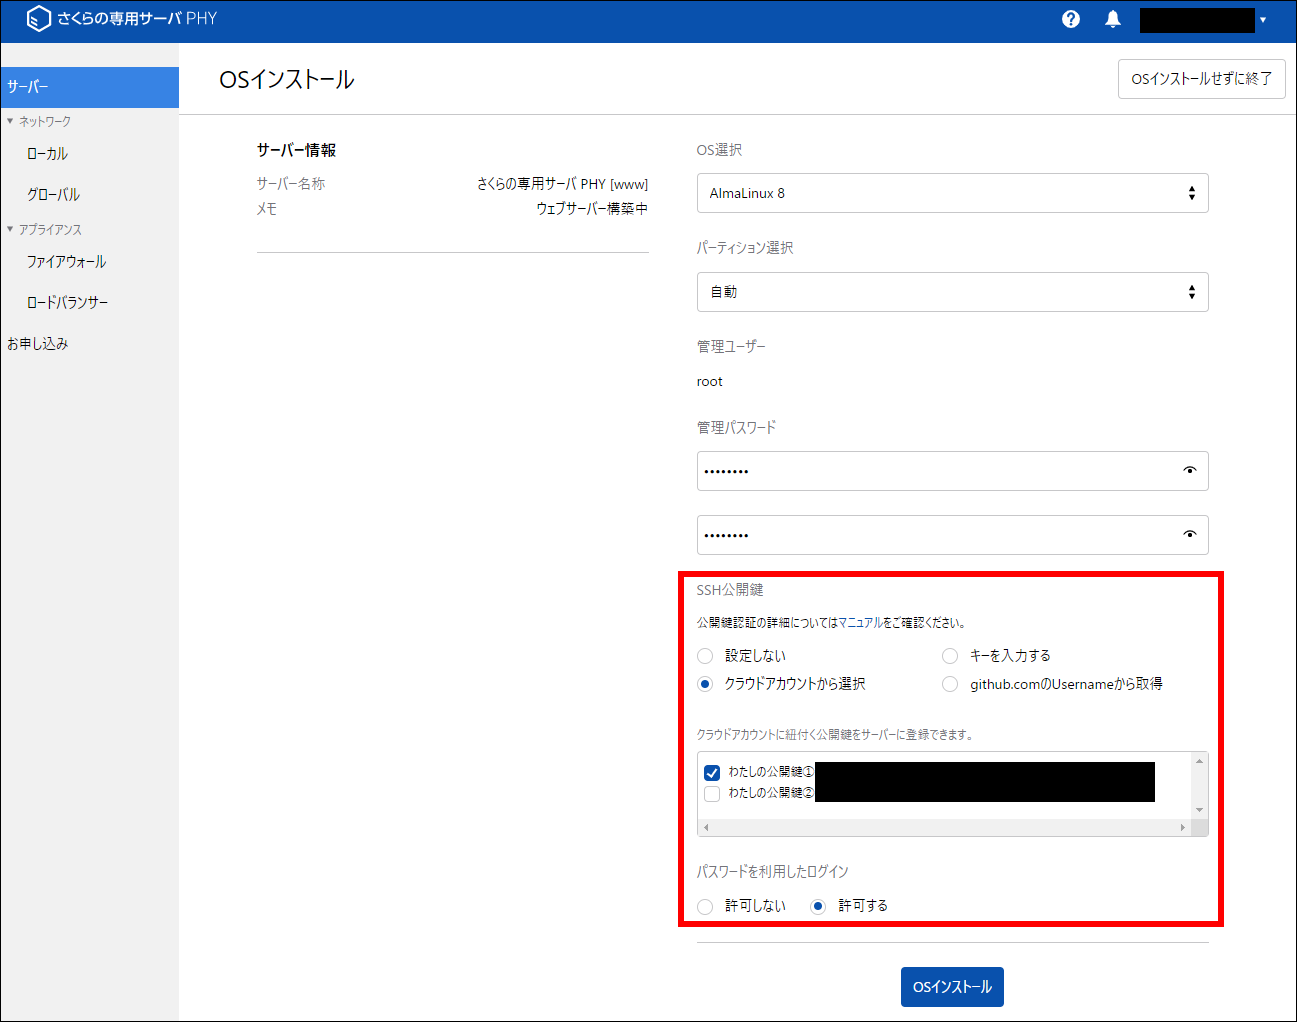Open ロードバランサー in sidebar
The height and width of the screenshot is (1022, 1297).
pyautogui.click(x=67, y=302)
